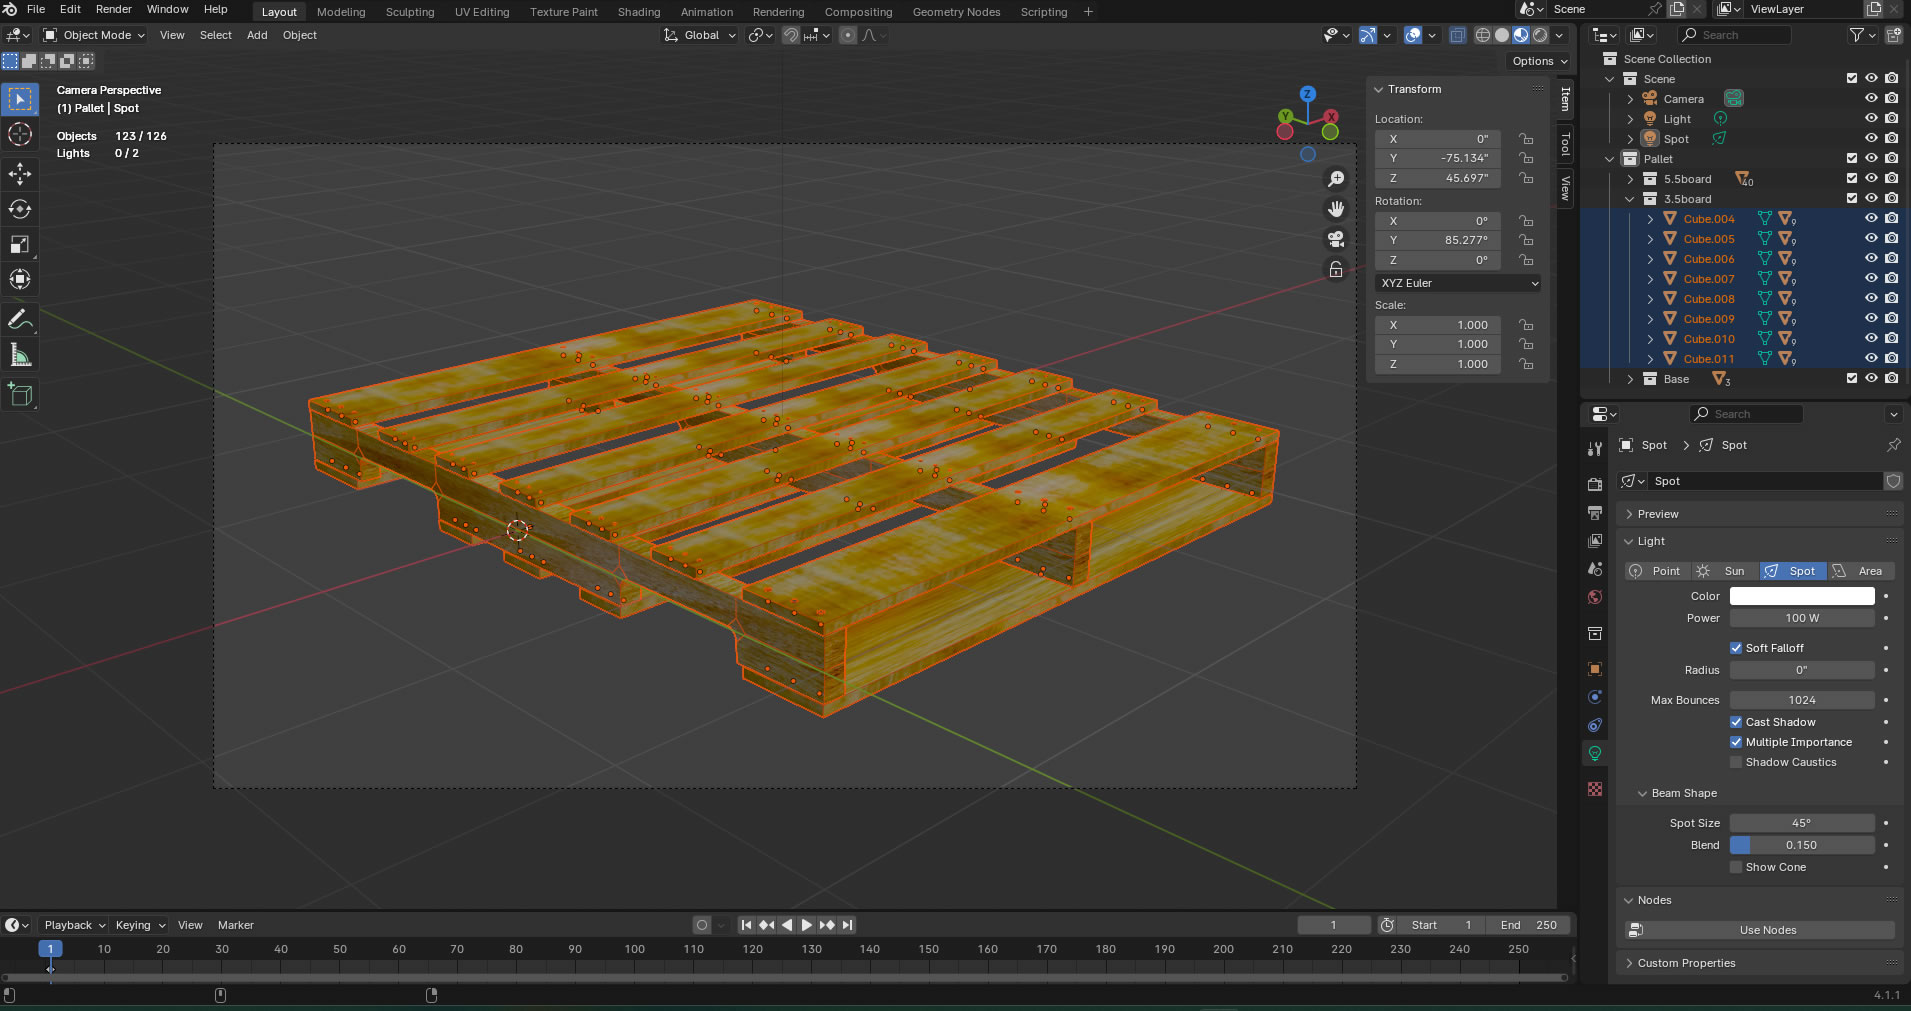Expand the Custom Properties panel
The height and width of the screenshot is (1011, 1911).
1686,963
